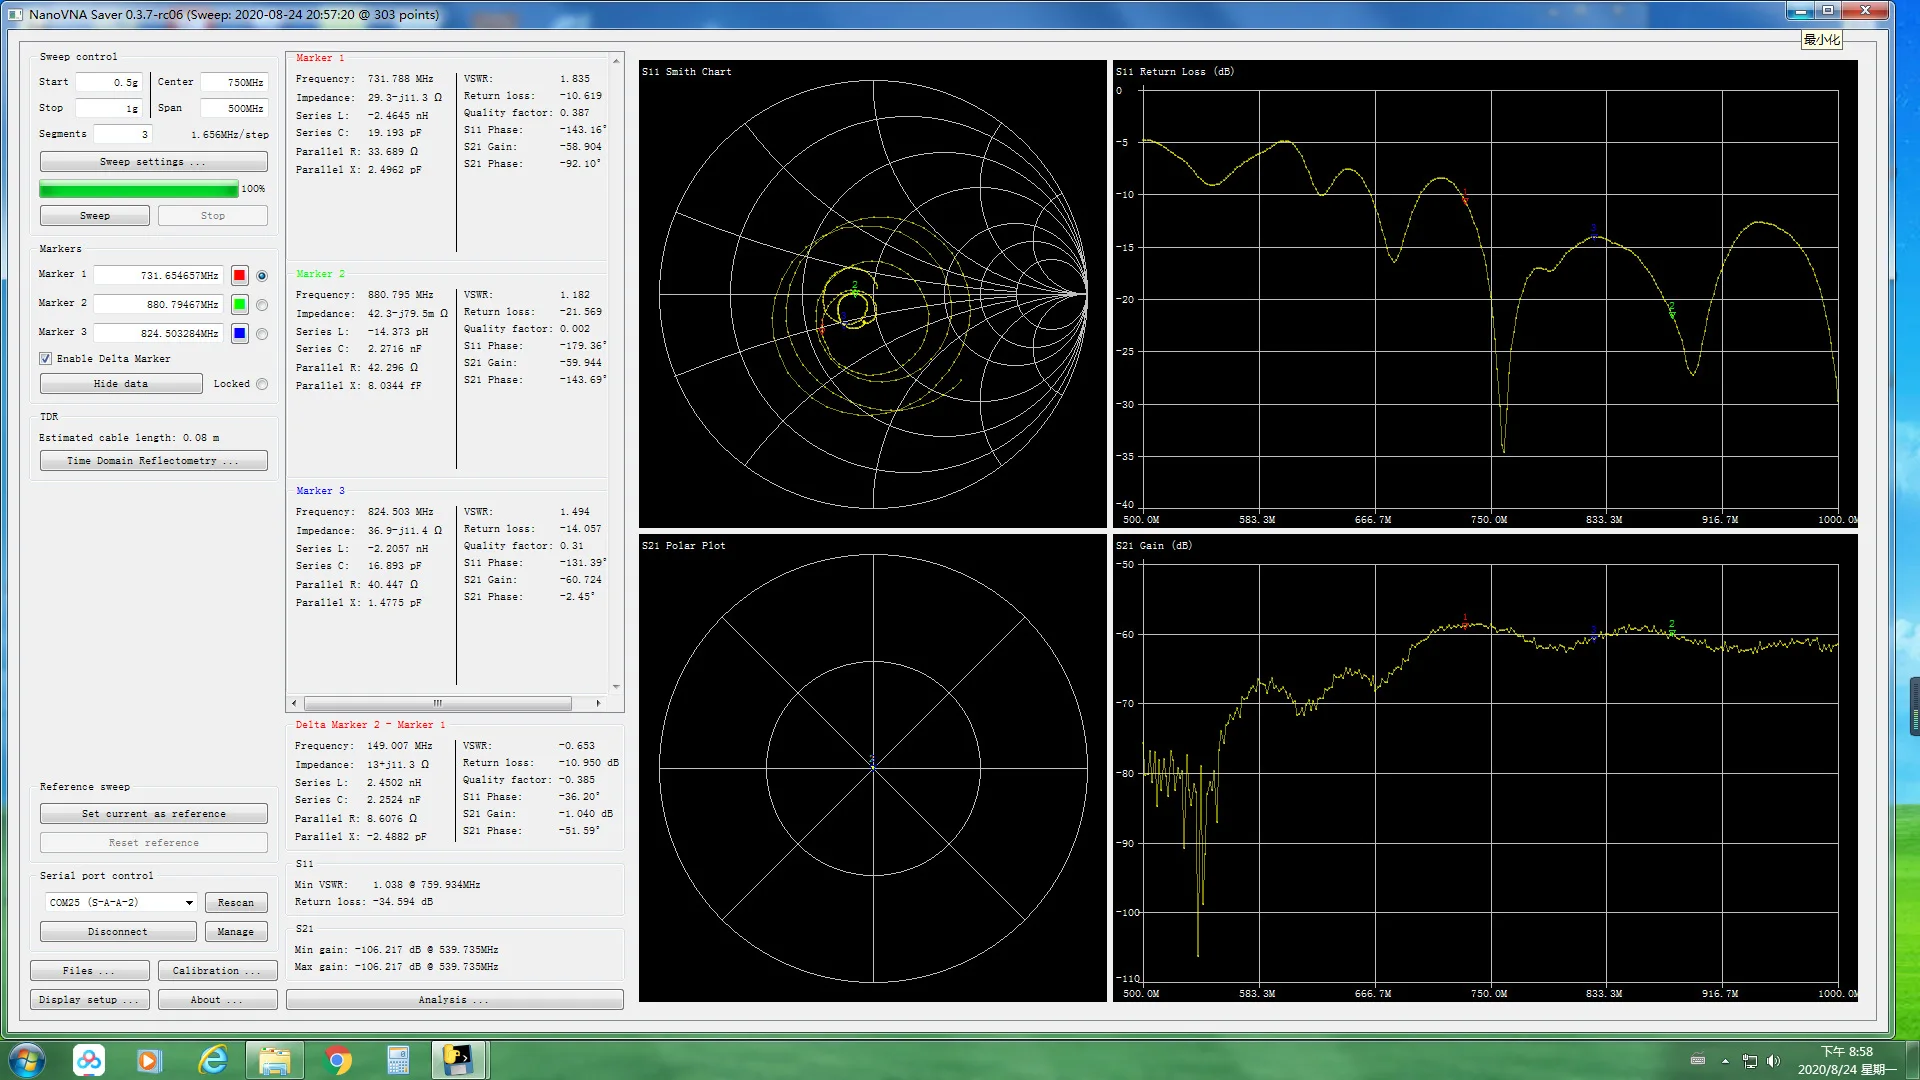Show hidden tray icons arrow
Screen dimensions: 1920x1080
coord(1725,1061)
